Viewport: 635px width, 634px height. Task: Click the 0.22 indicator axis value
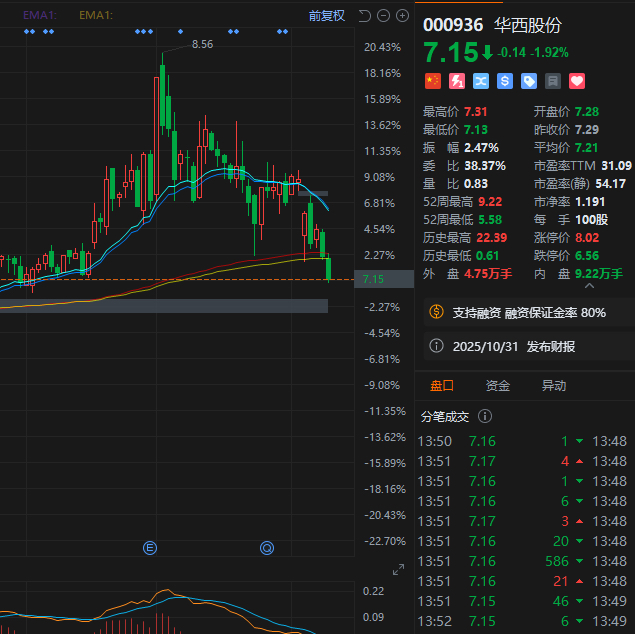[373, 591]
